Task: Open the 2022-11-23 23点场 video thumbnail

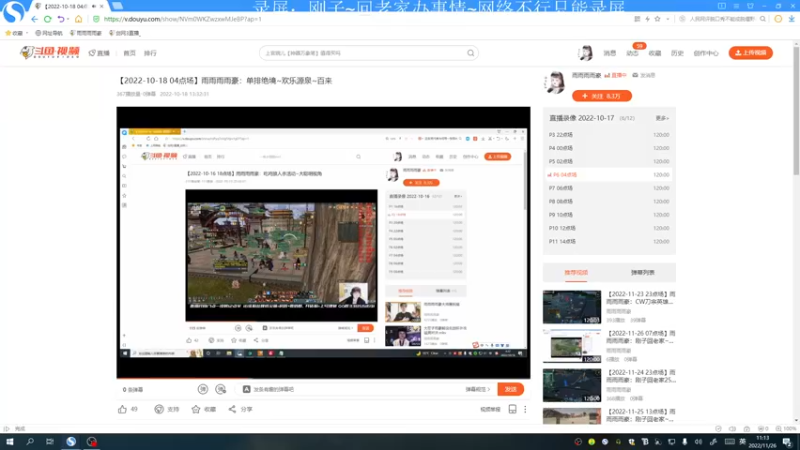Action: [x=572, y=307]
